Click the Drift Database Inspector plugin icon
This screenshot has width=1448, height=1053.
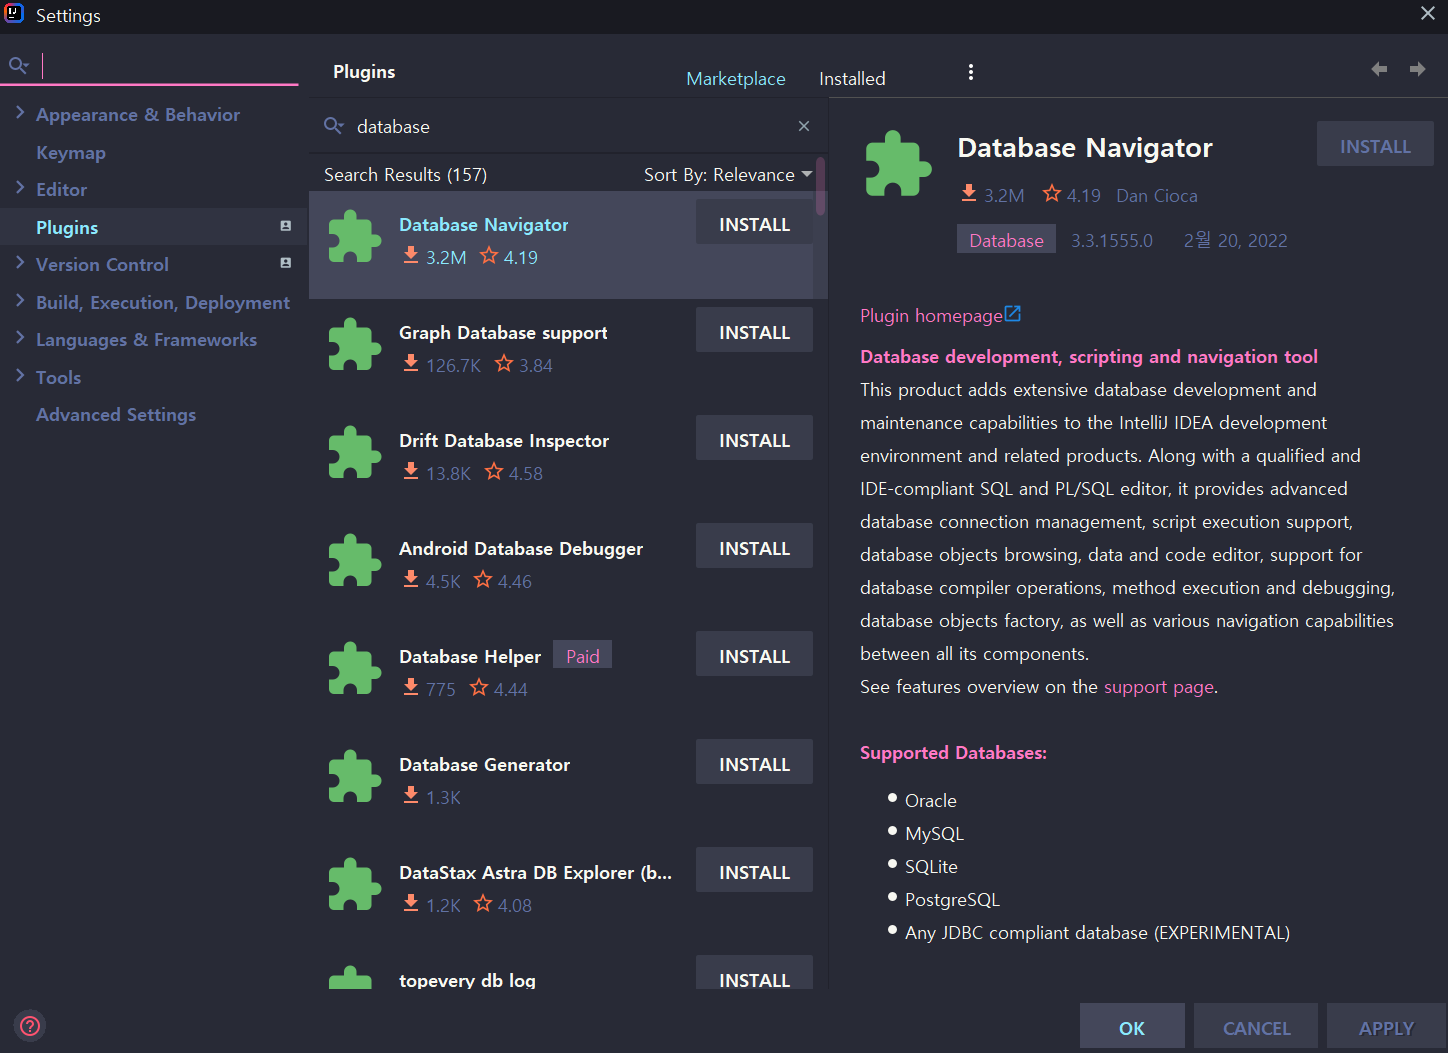click(x=355, y=453)
